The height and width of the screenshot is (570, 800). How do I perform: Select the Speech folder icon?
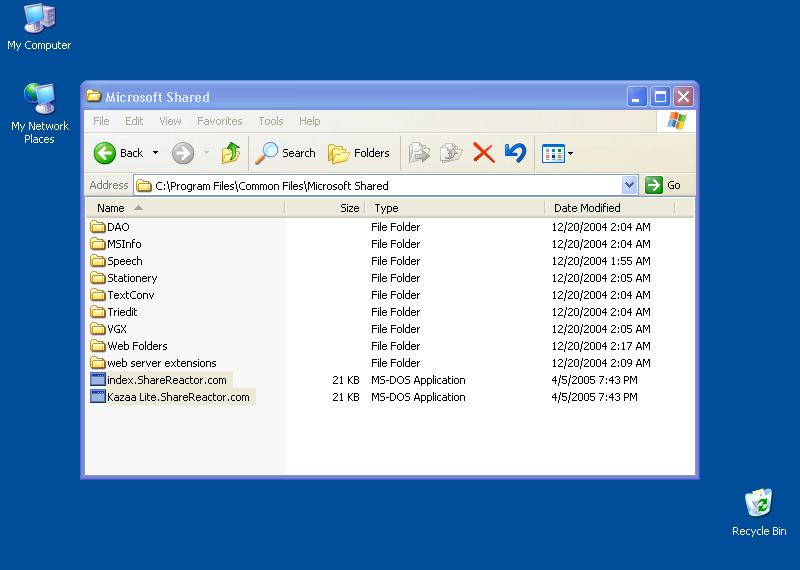click(97, 261)
